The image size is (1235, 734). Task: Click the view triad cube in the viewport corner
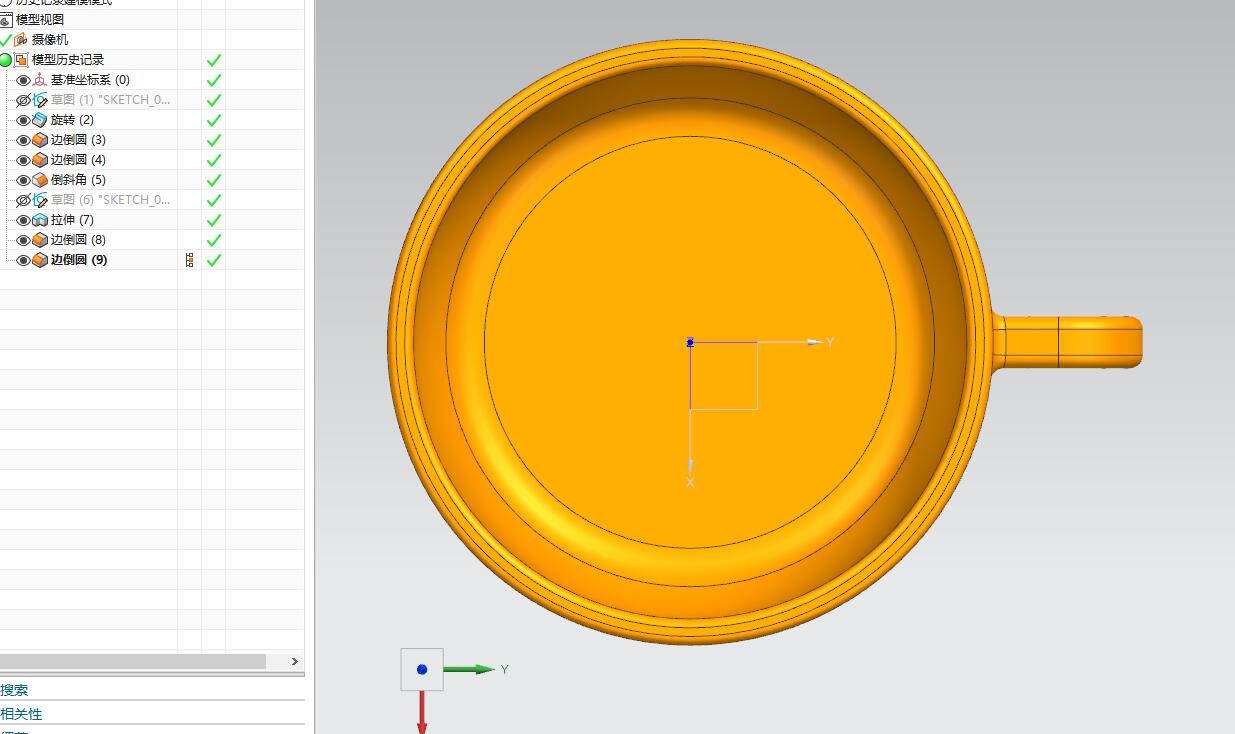pyautogui.click(x=422, y=669)
